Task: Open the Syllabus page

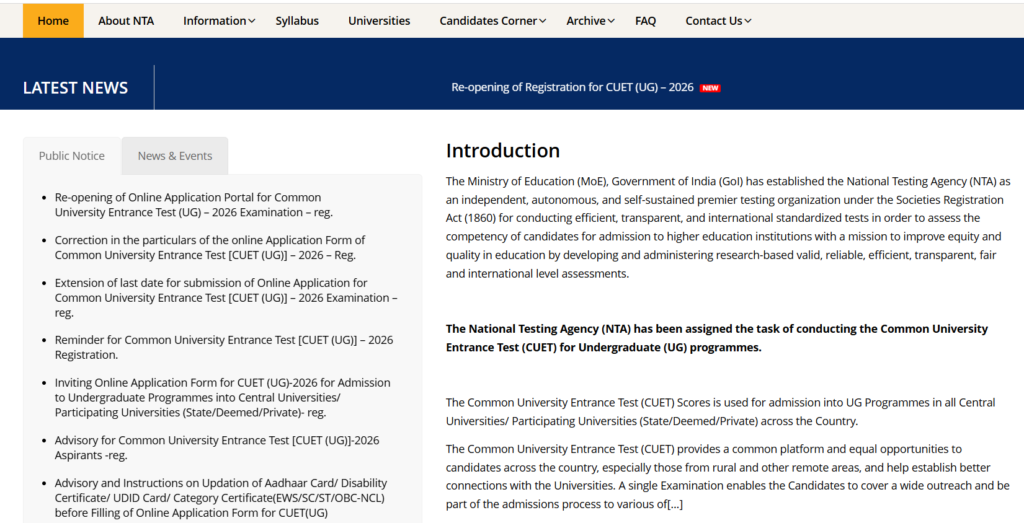Action: 297,21
